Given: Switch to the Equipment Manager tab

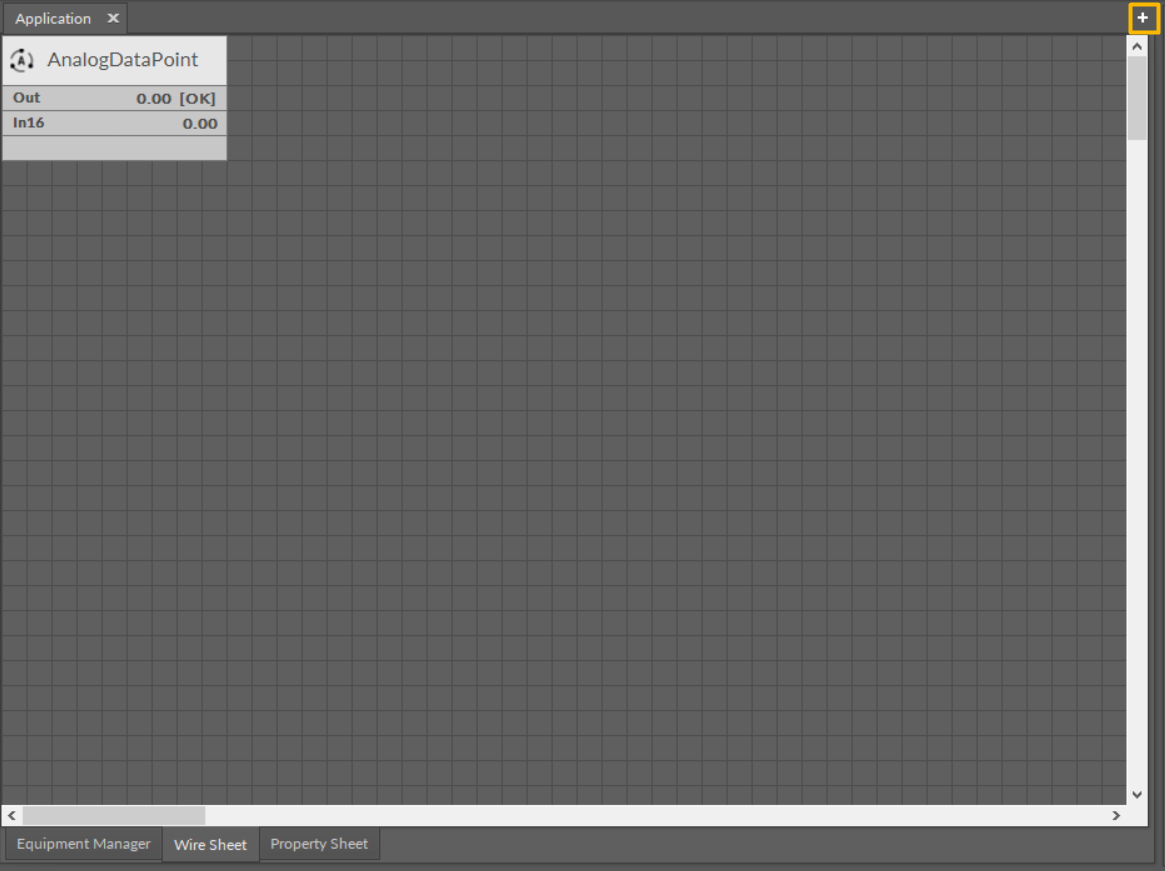Looking at the screenshot, I should 82,844.
